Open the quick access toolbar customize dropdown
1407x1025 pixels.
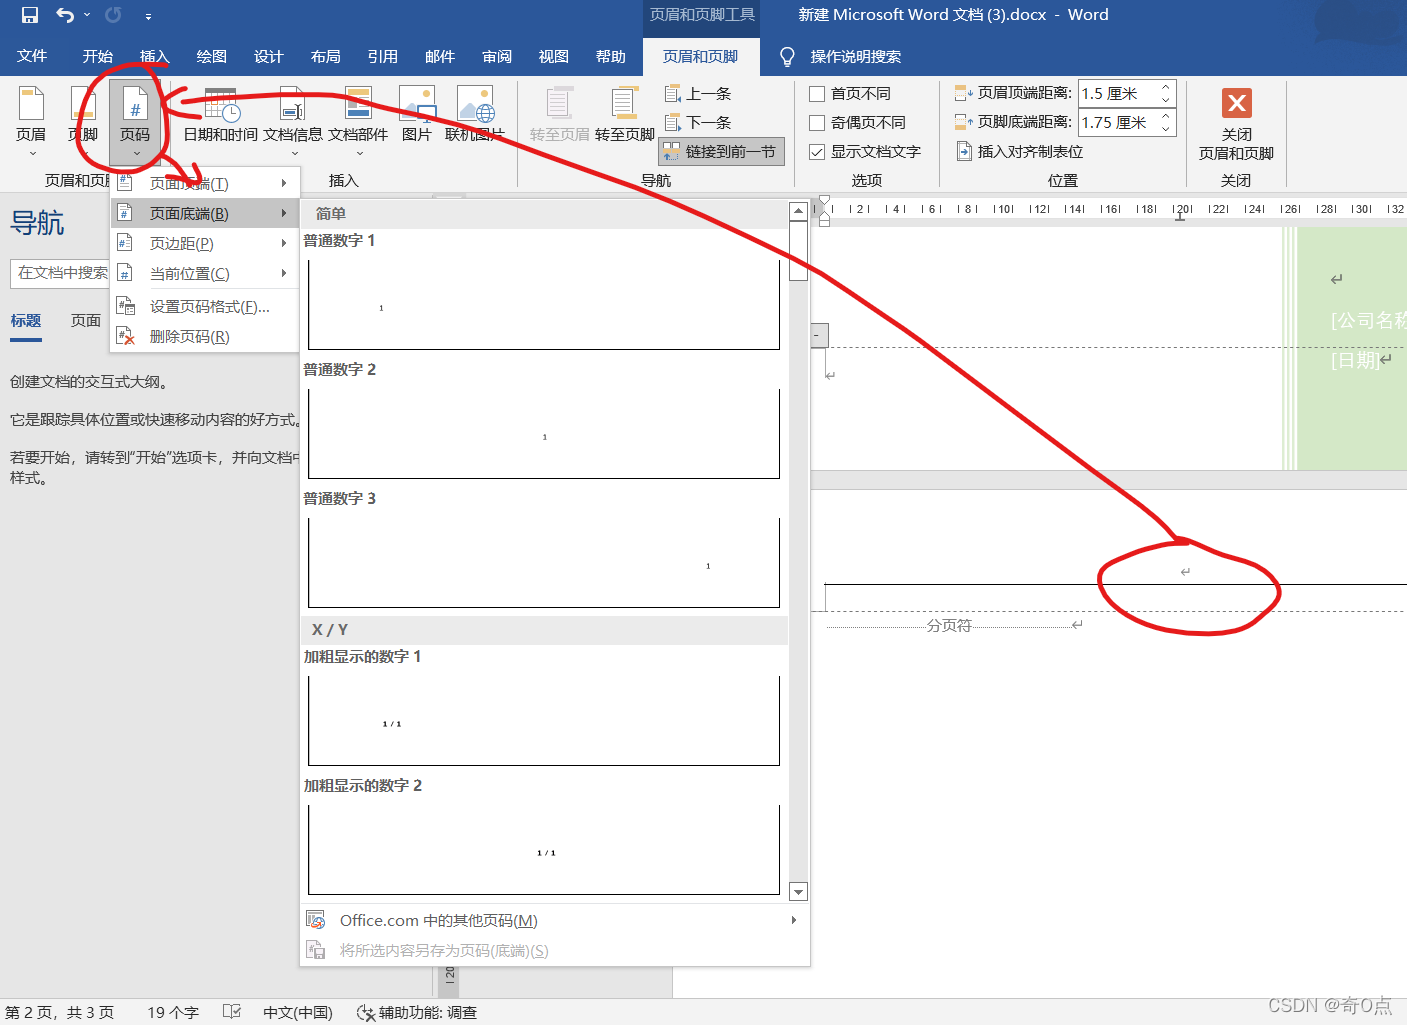pyautogui.click(x=148, y=16)
